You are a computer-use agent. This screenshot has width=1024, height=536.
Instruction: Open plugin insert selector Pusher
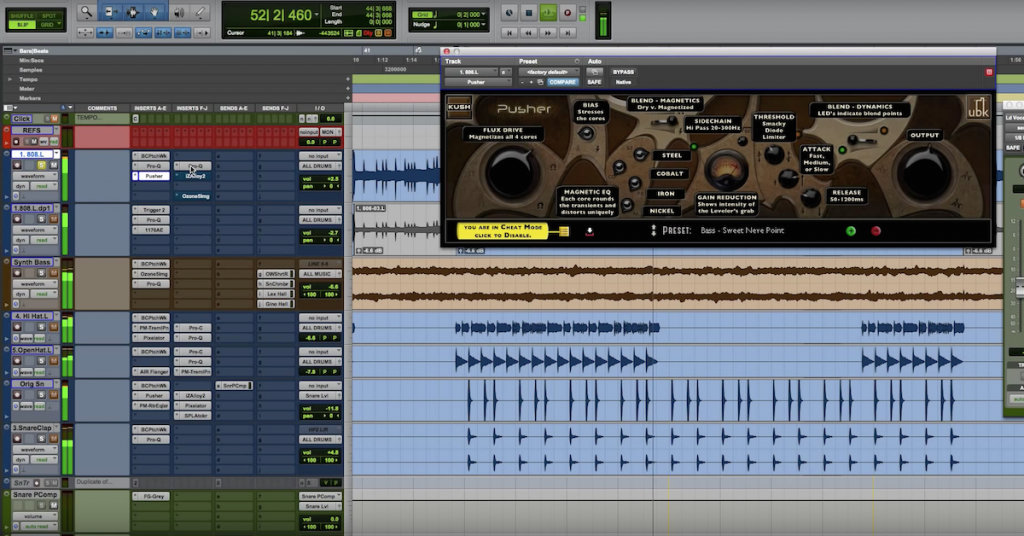pos(477,82)
